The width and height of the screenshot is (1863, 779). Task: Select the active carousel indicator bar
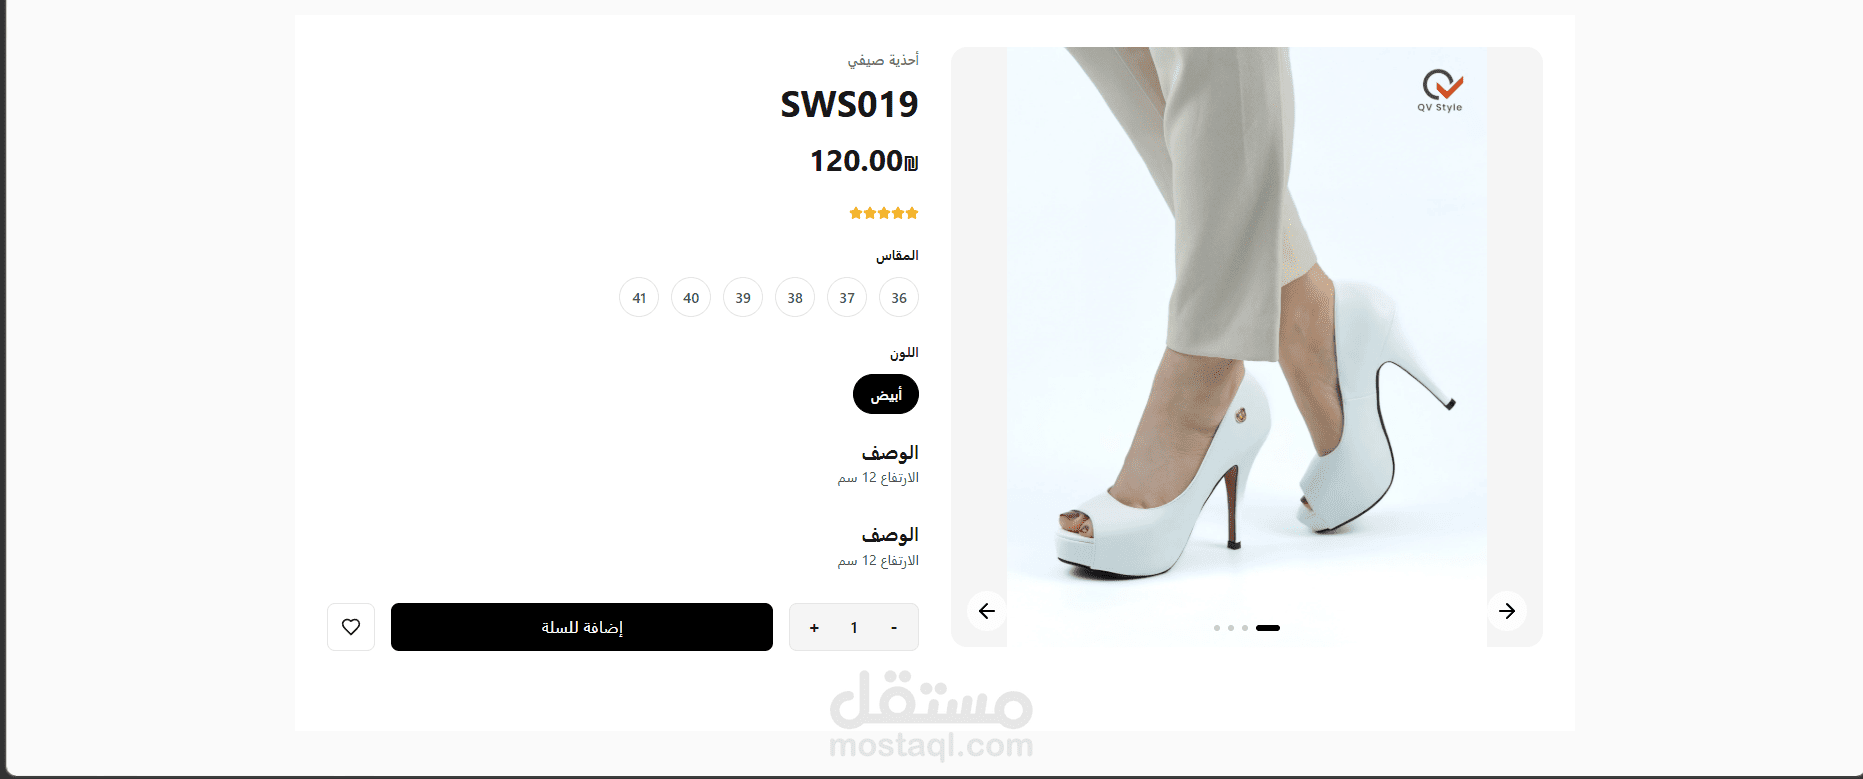coord(1268,628)
